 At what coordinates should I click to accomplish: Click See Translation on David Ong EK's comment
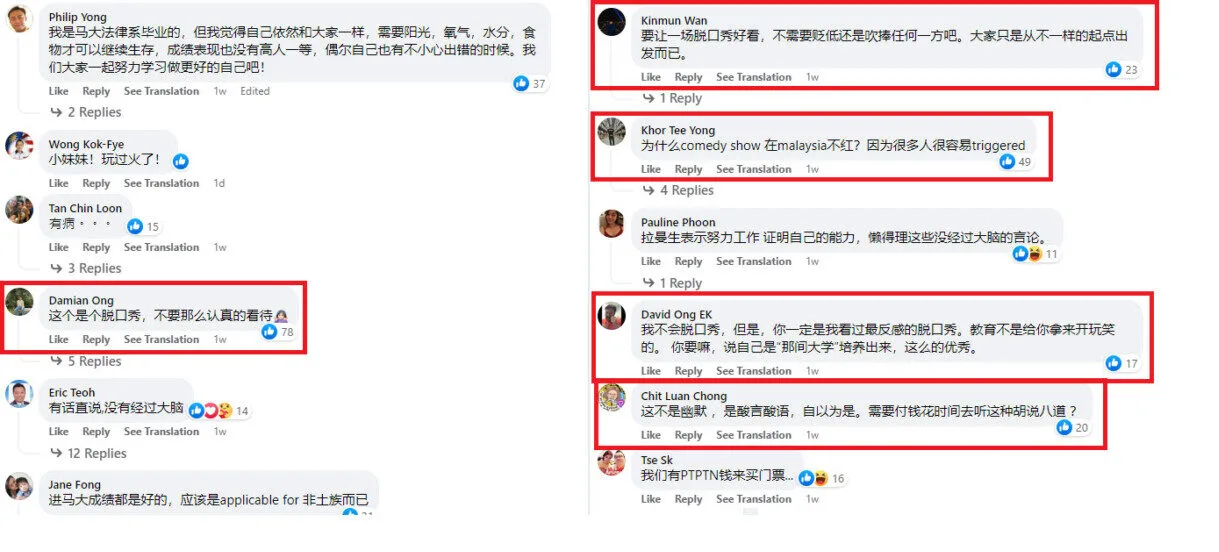[753, 371]
